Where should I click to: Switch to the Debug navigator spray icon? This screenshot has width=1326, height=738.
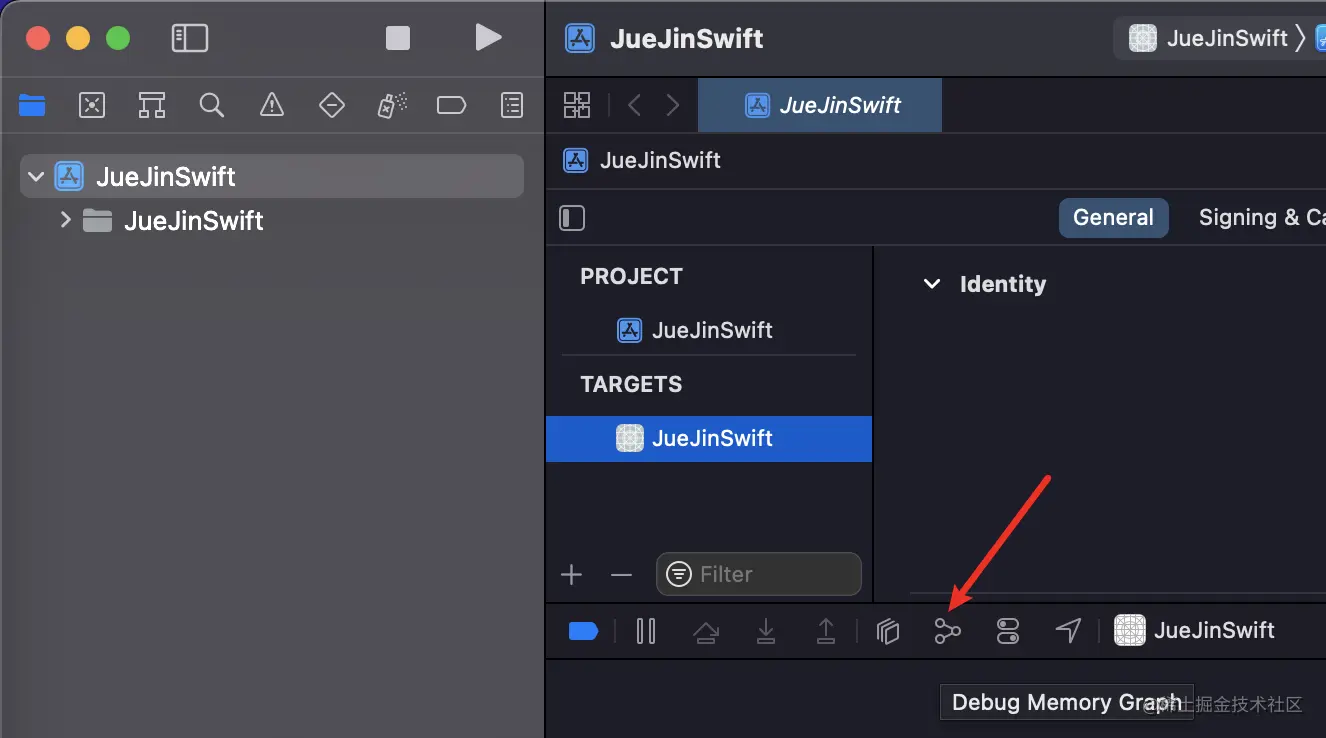pos(392,104)
